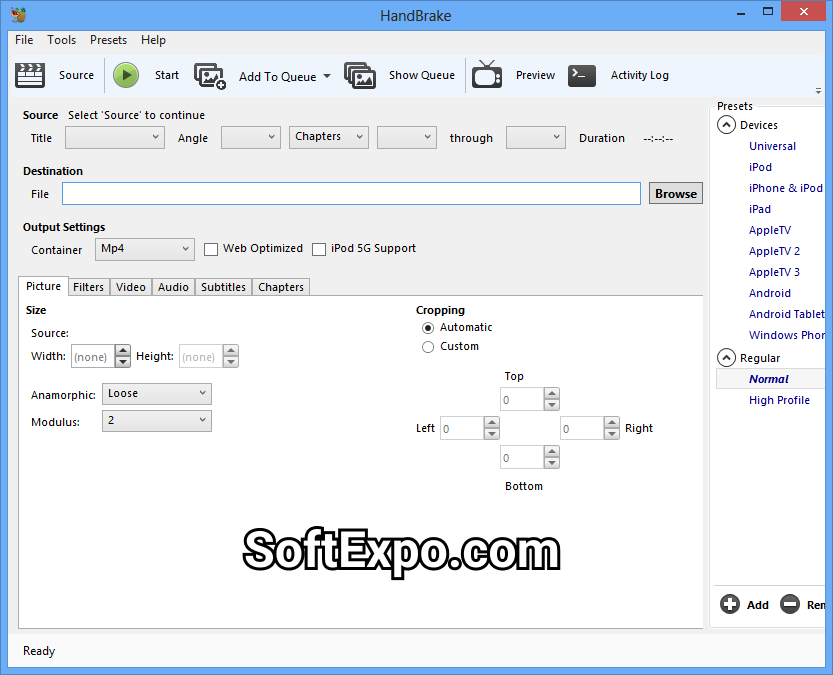Click the destination File path field
Viewport: 833px width, 675px height.
coord(350,193)
